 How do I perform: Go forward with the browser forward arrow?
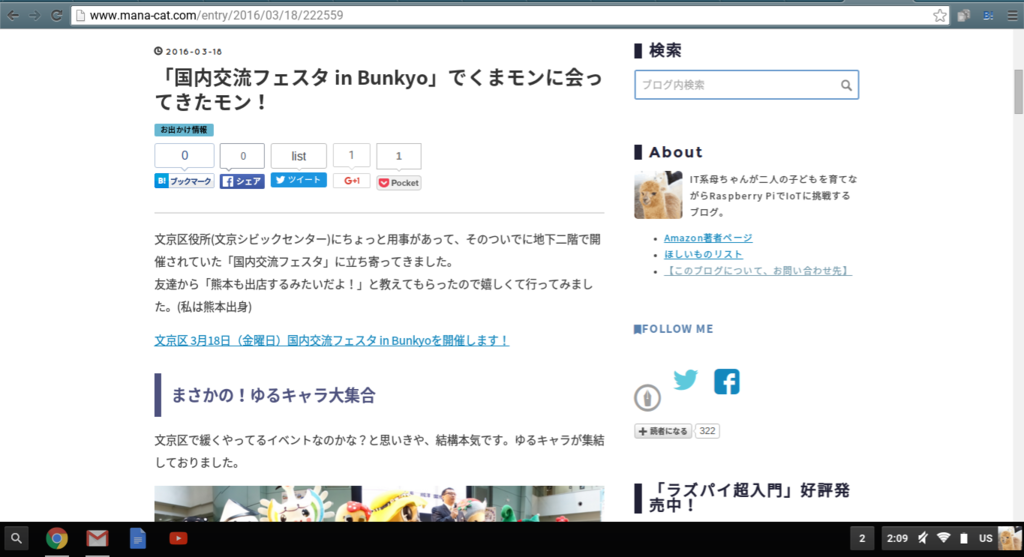(x=35, y=15)
